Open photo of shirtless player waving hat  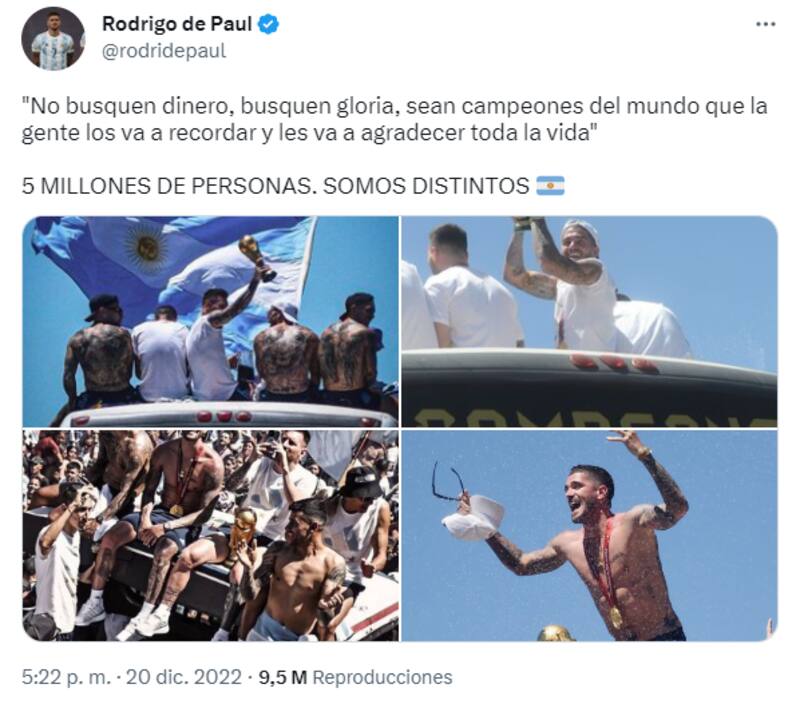pyautogui.click(x=589, y=536)
